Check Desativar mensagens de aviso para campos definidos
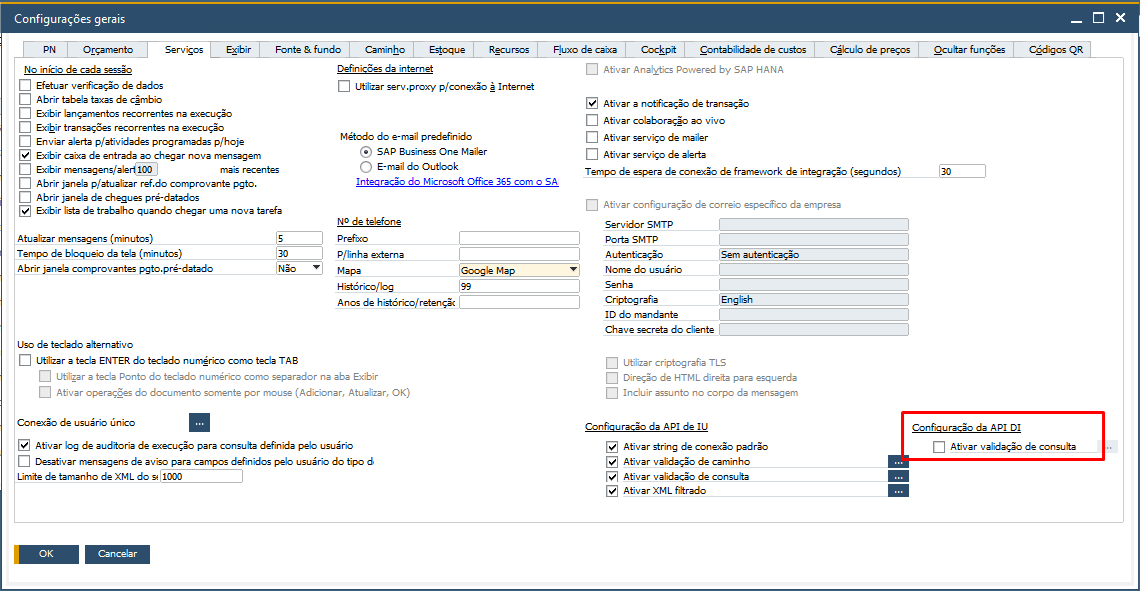This screenshot has height=591, width=1140. 24,462
